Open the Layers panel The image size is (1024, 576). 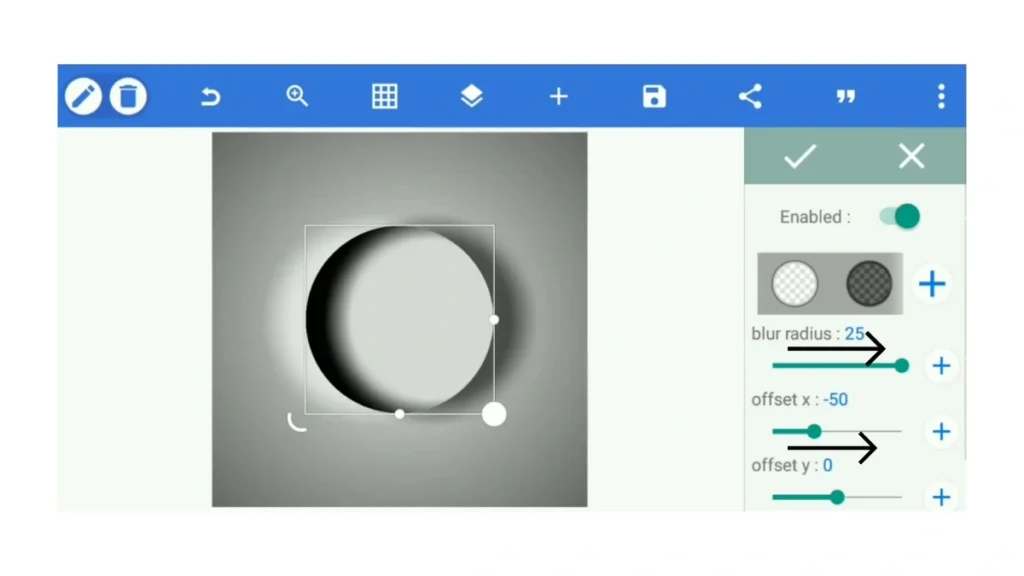(x=471, y=96)
